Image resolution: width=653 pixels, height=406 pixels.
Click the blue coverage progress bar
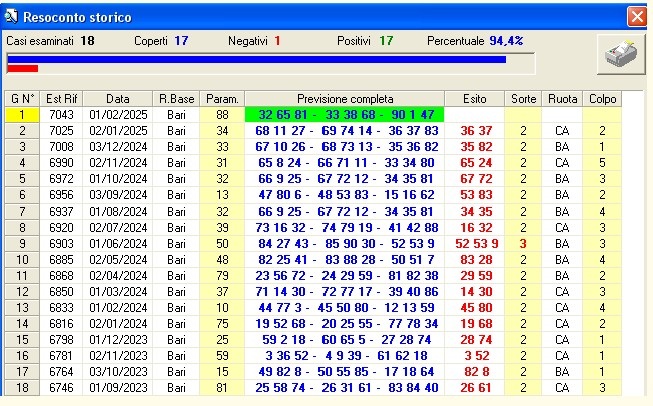[256, 59]
